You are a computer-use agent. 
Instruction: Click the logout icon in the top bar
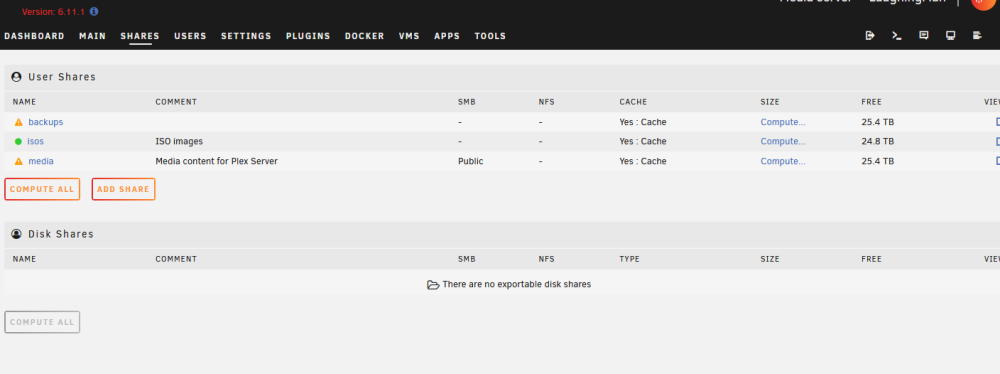click(x=870, y=36)
